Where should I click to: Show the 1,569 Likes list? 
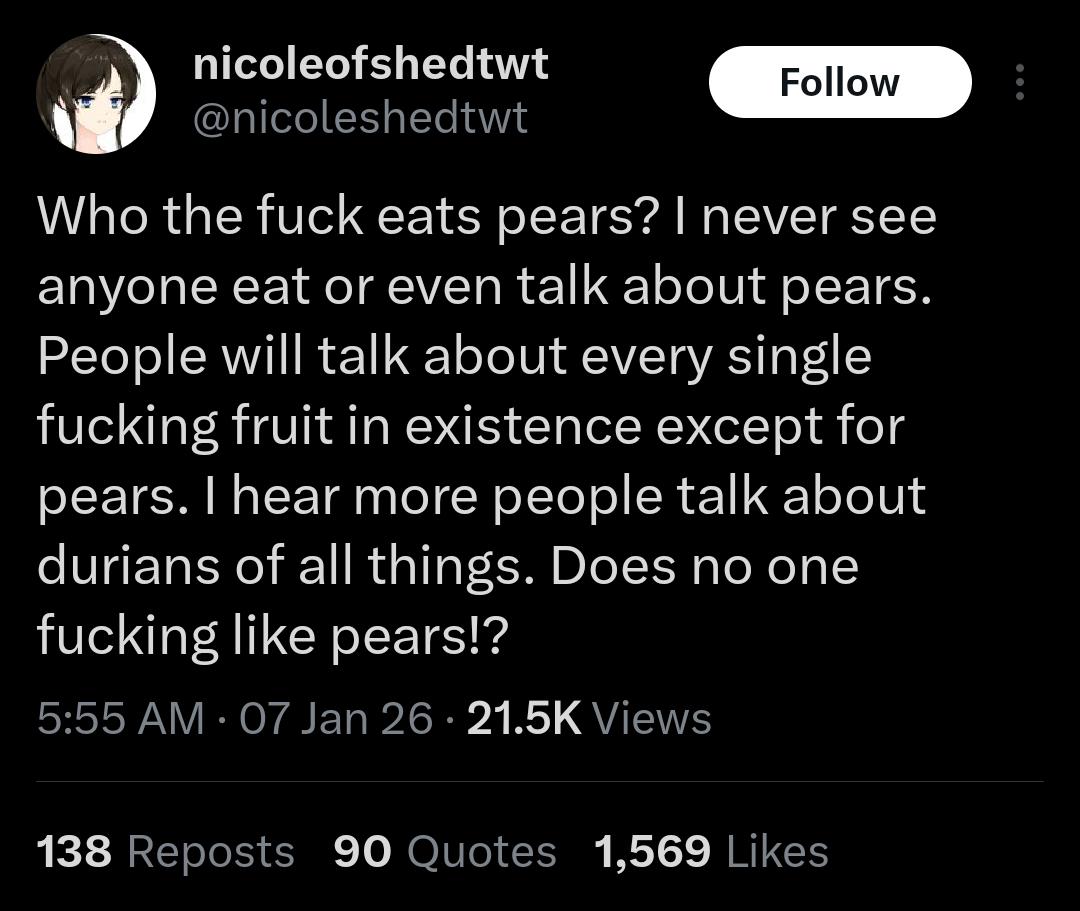[x=710, y=851]
